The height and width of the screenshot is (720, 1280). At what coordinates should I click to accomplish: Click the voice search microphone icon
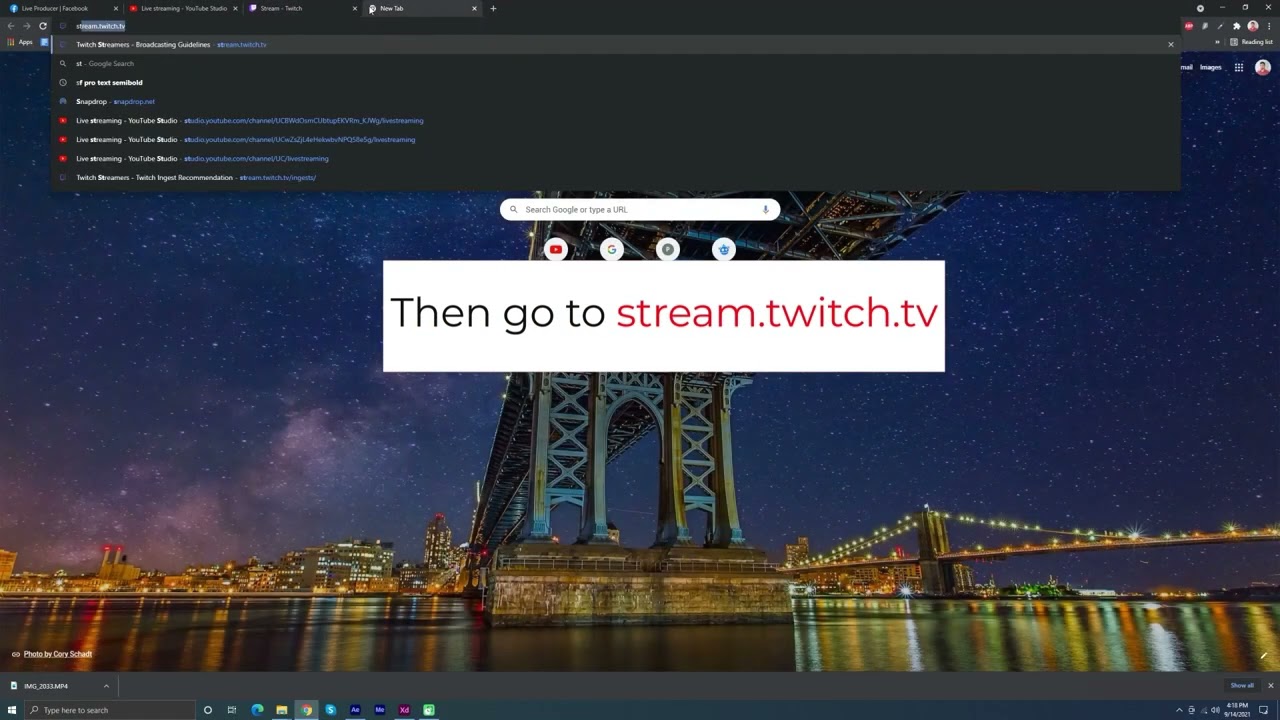[x=765, y=209]
